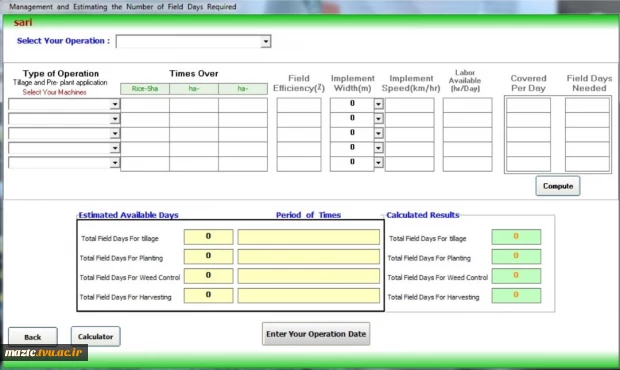Click the first Labor Available input cell
Viewport: 620px width, 370px height.
coord(467,105)
